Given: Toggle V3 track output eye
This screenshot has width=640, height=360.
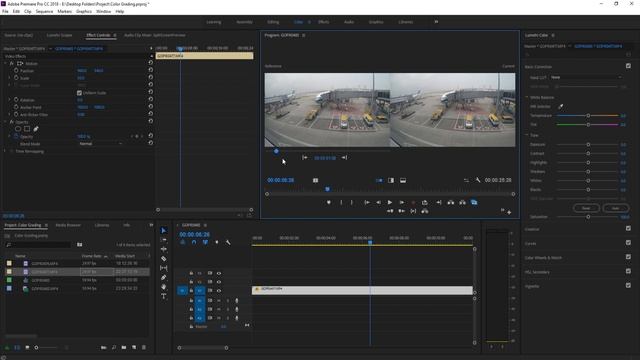Looking at the screenshot, I should (219, 273).
